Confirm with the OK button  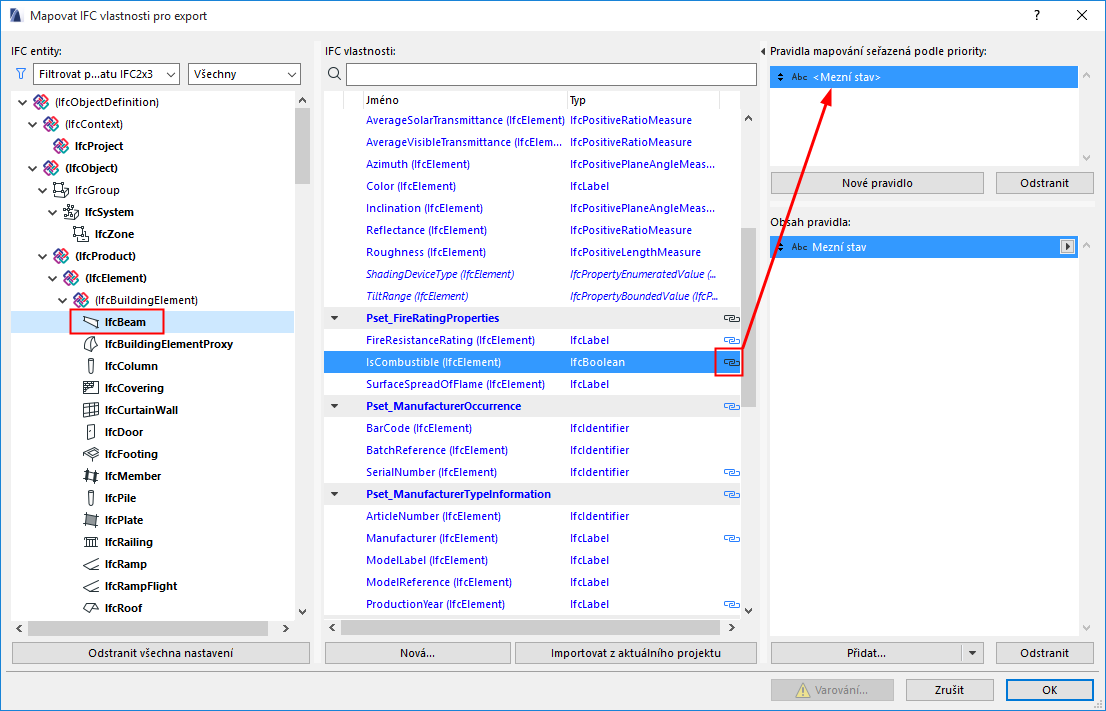1050,690
